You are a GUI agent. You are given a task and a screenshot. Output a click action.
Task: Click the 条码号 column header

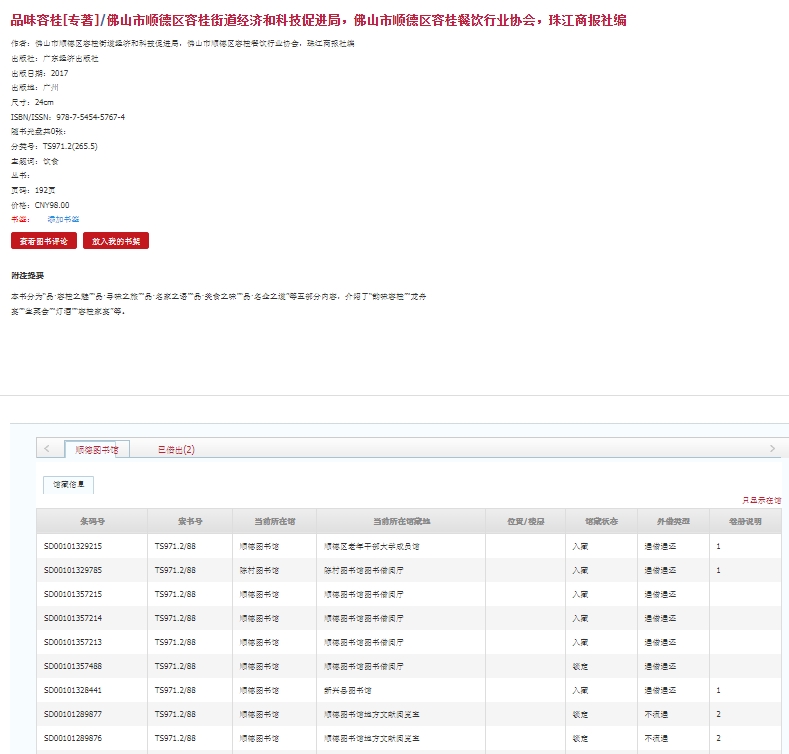[92, 521]
